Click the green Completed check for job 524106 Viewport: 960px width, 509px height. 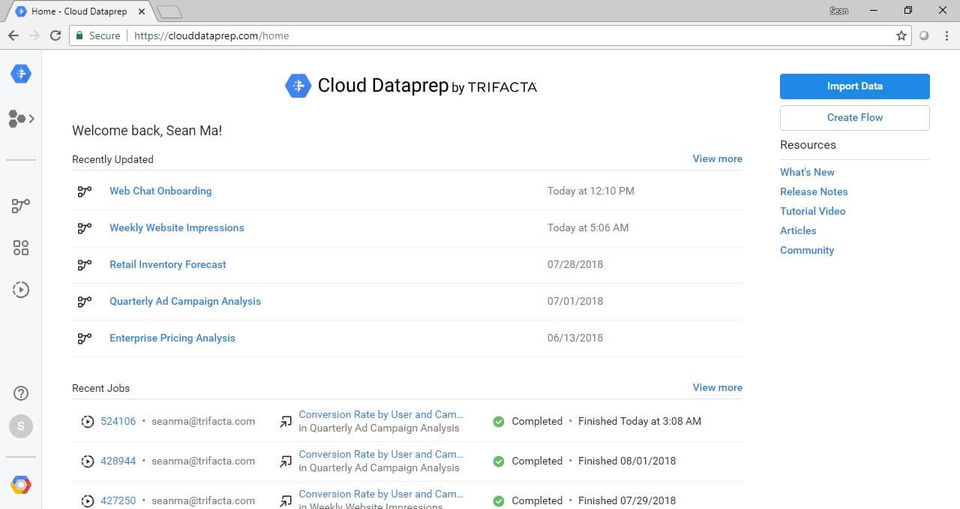pos(499,421)
